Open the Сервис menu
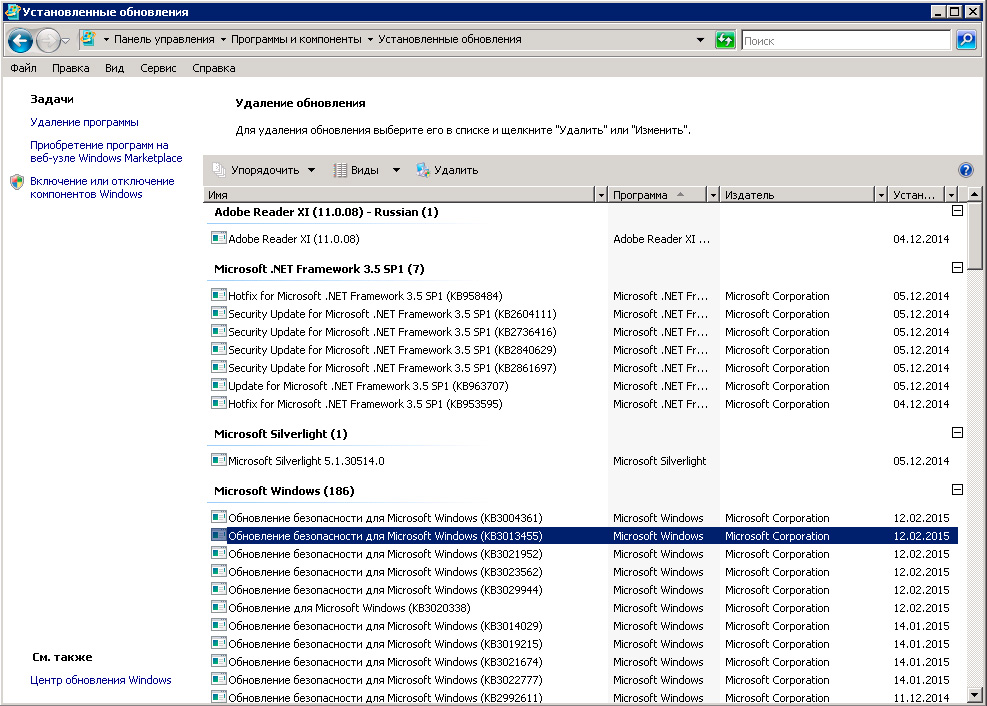987x706 pixels. tap(158, 68)
